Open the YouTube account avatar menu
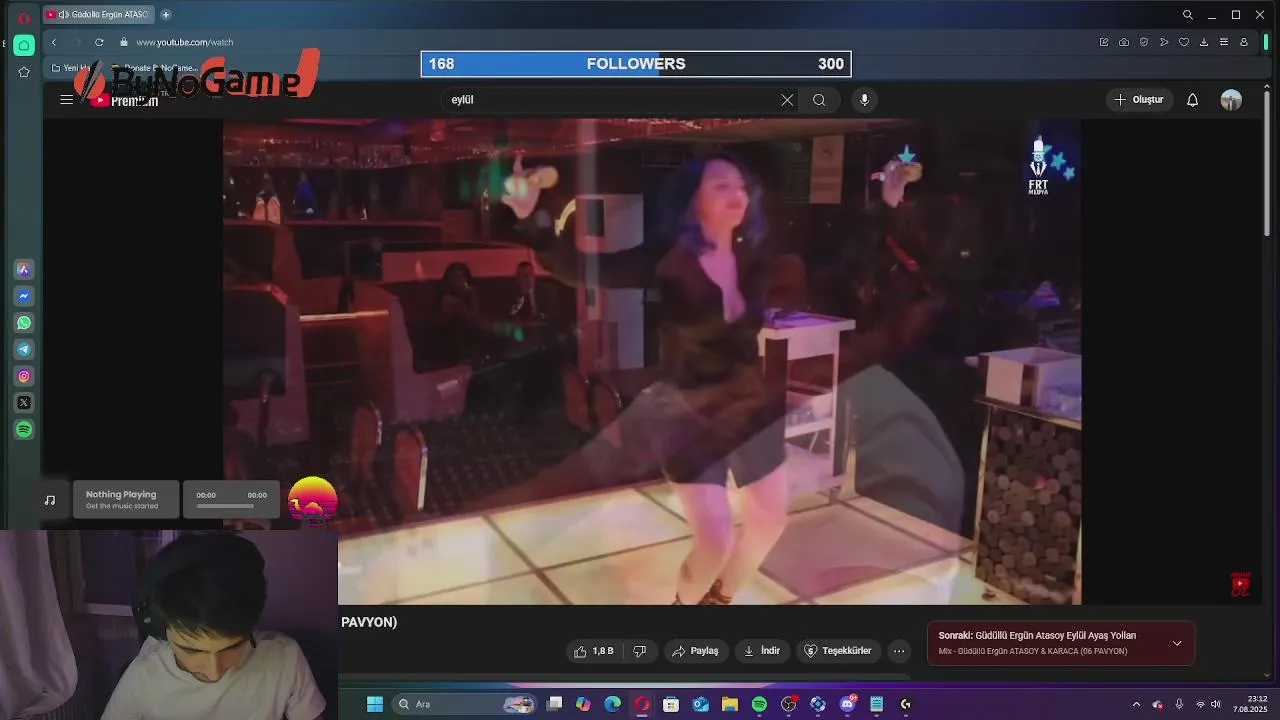Image resolution: width=1280 pixels, height=720 pixels. point(1231,100)
